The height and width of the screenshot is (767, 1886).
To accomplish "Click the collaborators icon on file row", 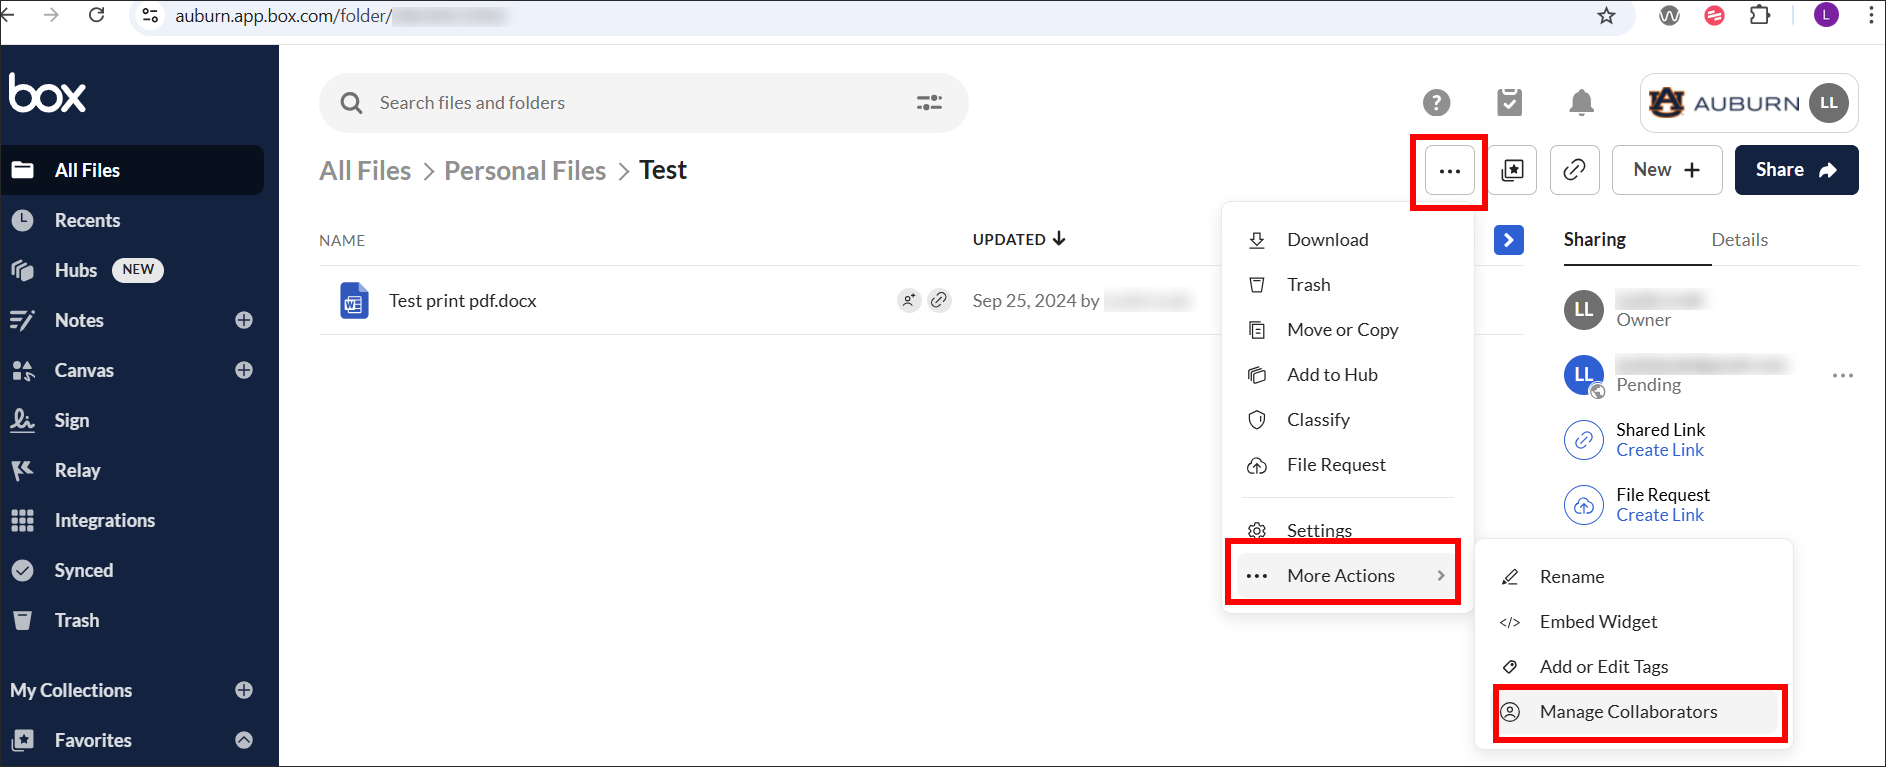I will [x=908, y=300].
